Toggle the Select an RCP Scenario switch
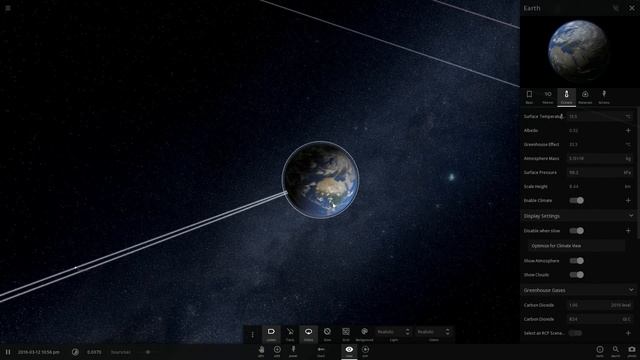 (575, 333)
